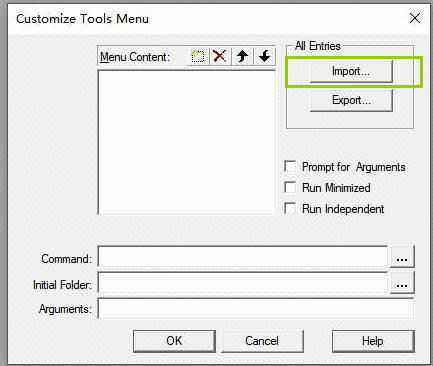Click the Import... button
433x366 pixels.
351,71
